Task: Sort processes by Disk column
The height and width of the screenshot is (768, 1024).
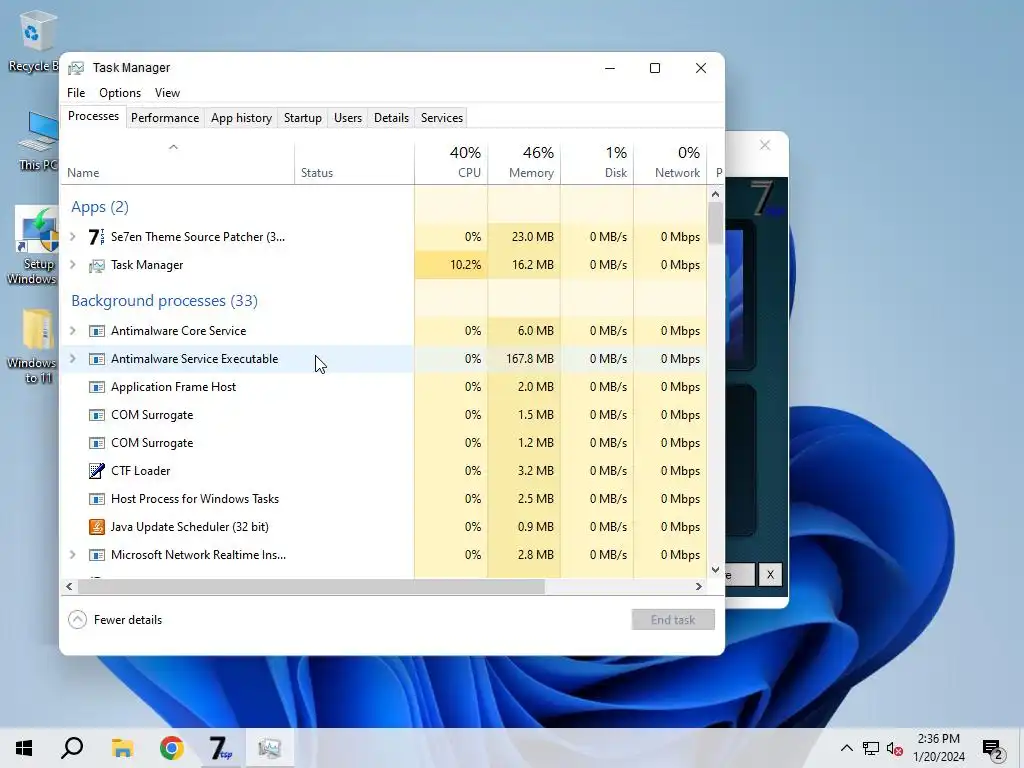Action: pos(598,162)
